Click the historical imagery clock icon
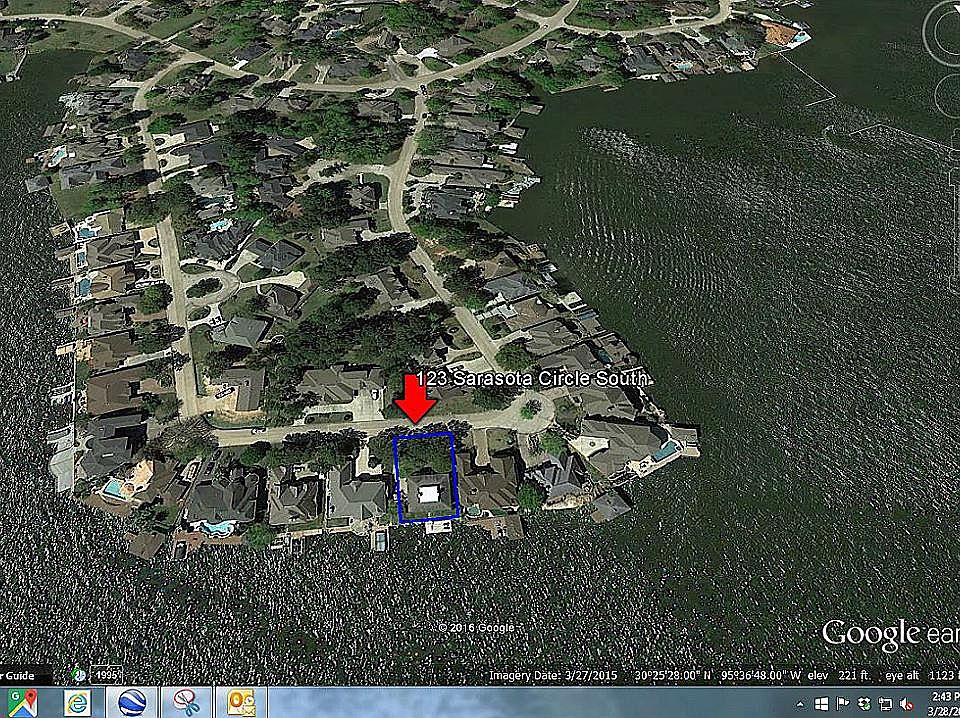 pyautogui.click(x=78, y=675)
